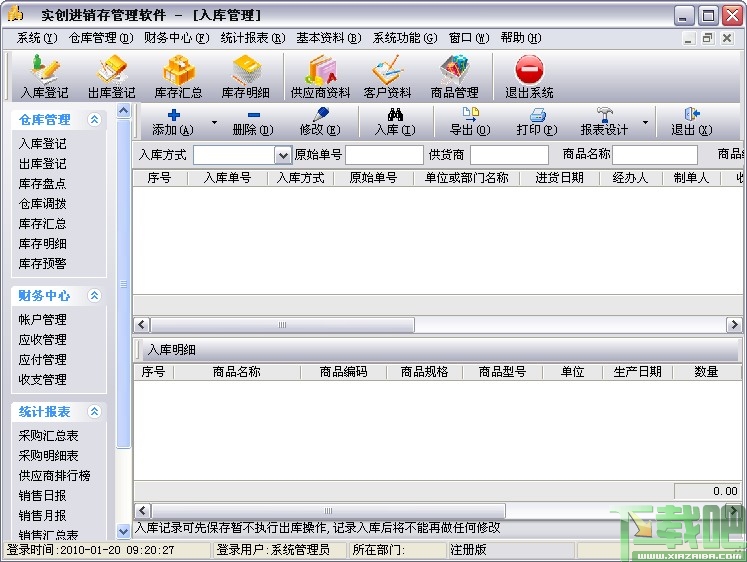Open 供应商资料 icon
747x562 pixels.
[x=321, y=70]
